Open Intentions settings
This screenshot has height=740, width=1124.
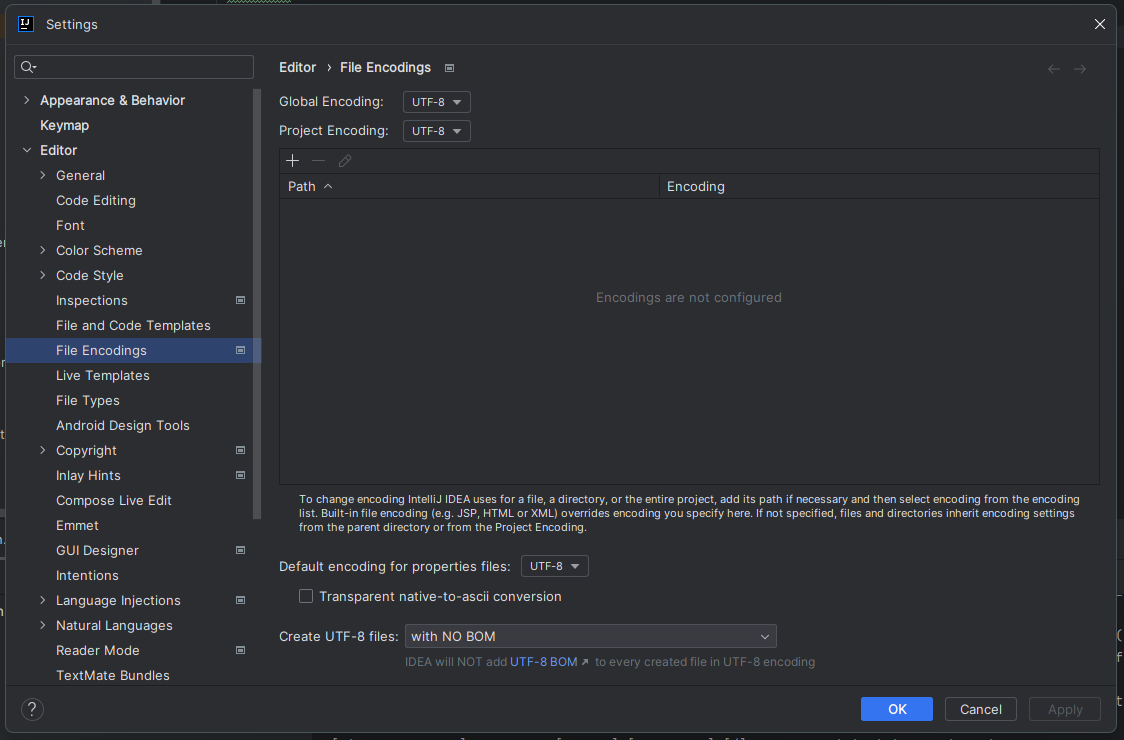(x=87, y=576)
